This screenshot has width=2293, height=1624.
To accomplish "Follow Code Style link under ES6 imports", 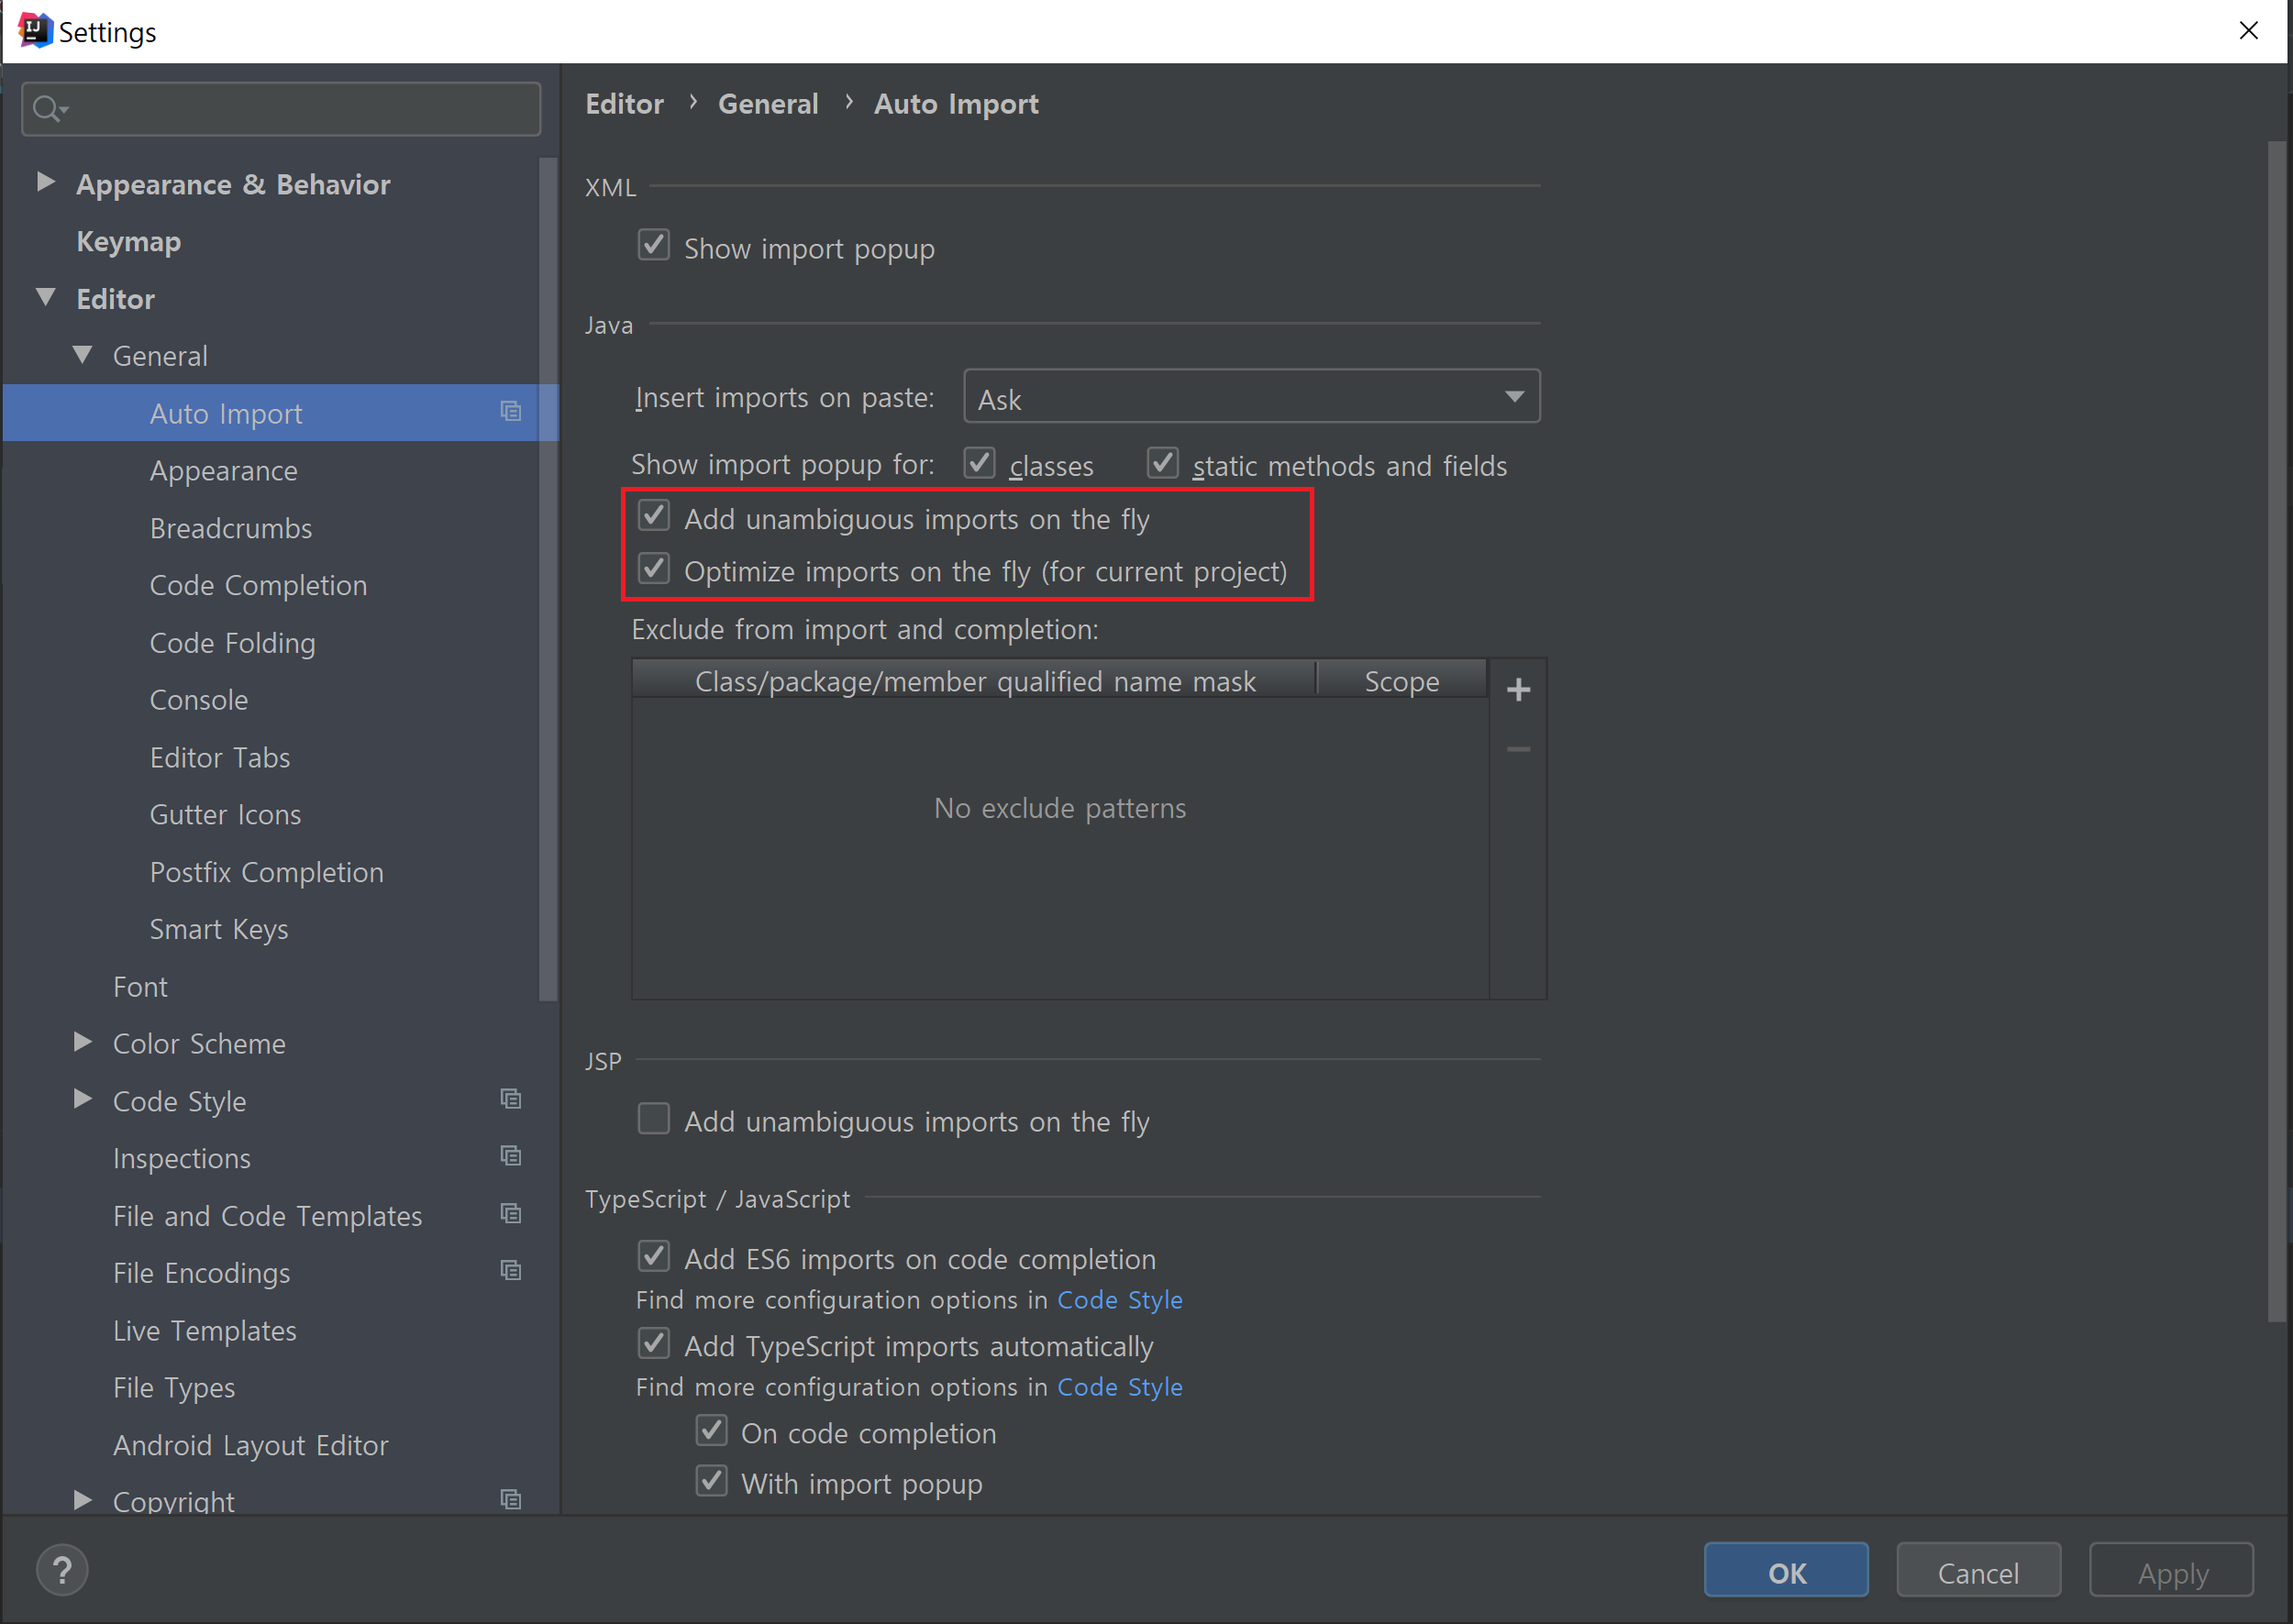I will (x=1119, y=1300).
